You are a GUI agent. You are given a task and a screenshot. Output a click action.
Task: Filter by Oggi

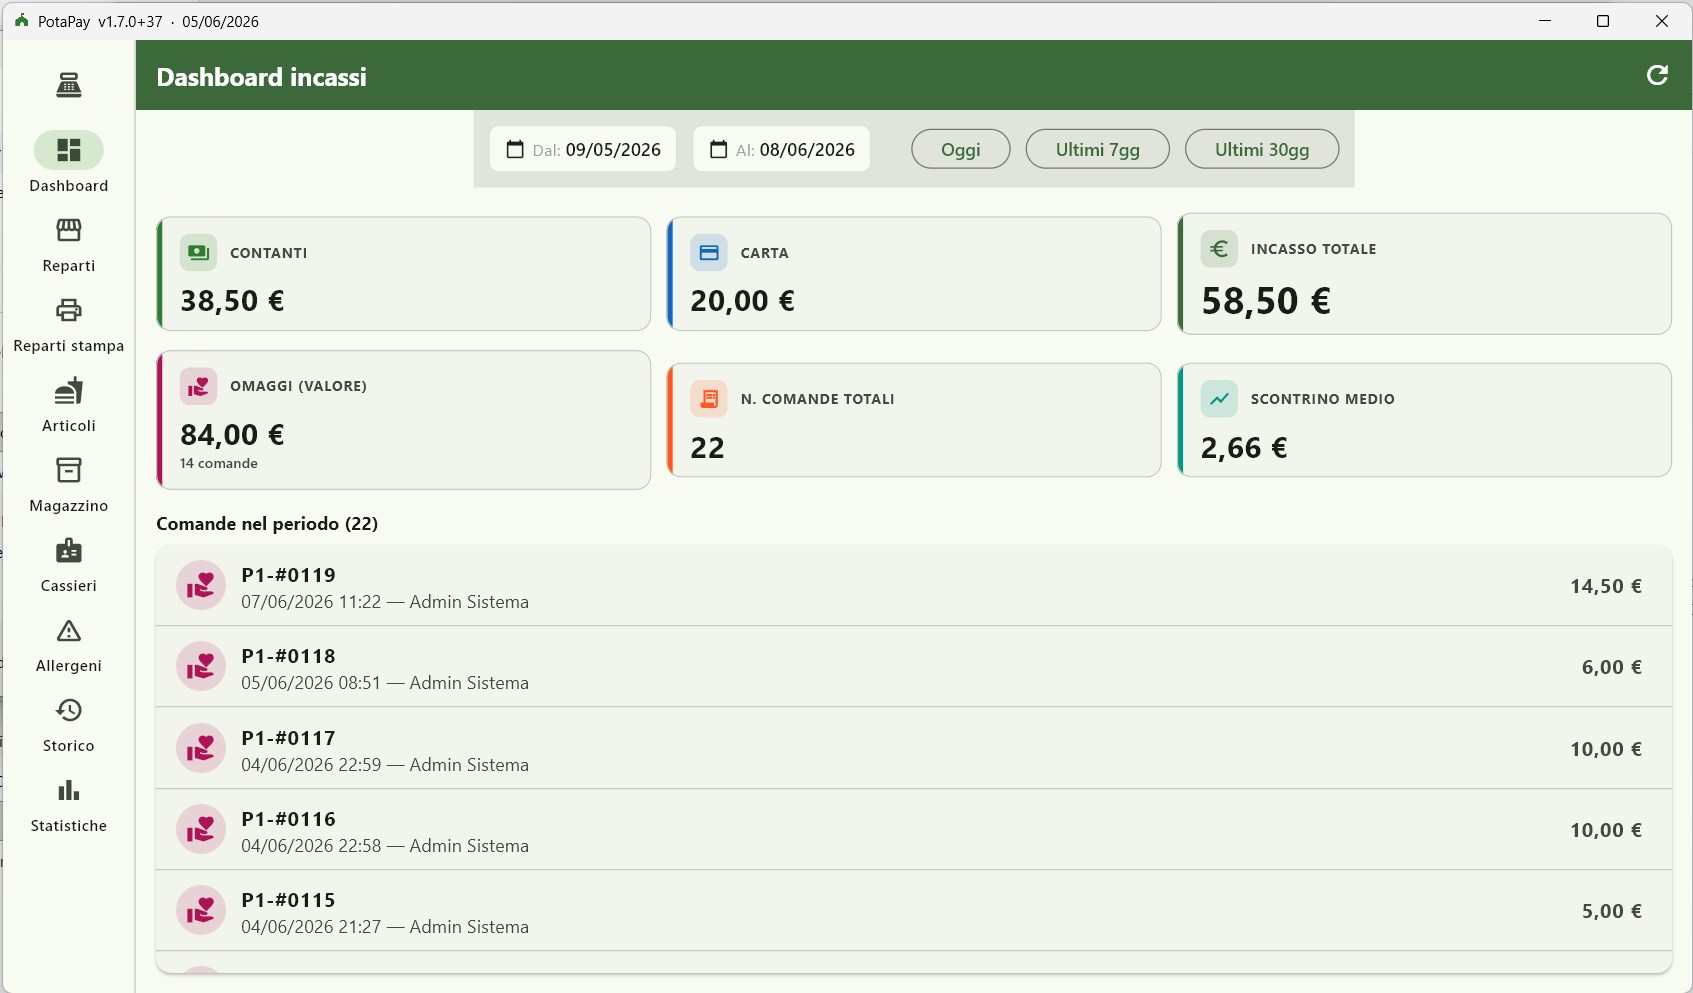(x=961, y=149)
